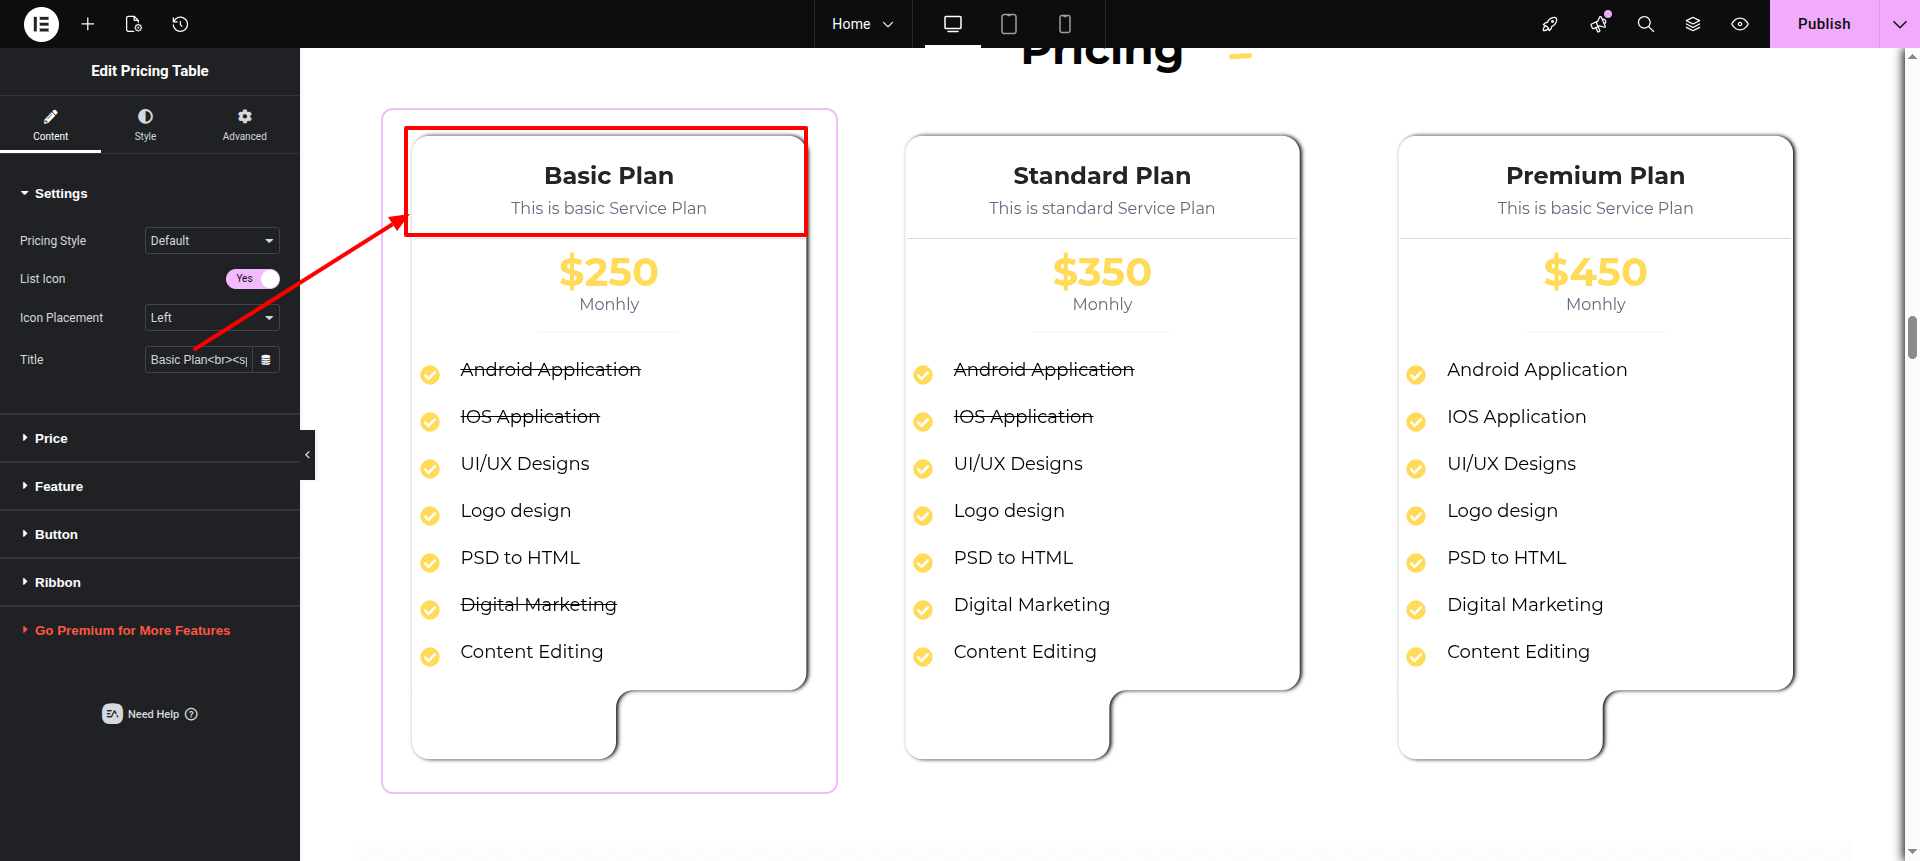Switch to the Style tab

[x=145, y=125]
